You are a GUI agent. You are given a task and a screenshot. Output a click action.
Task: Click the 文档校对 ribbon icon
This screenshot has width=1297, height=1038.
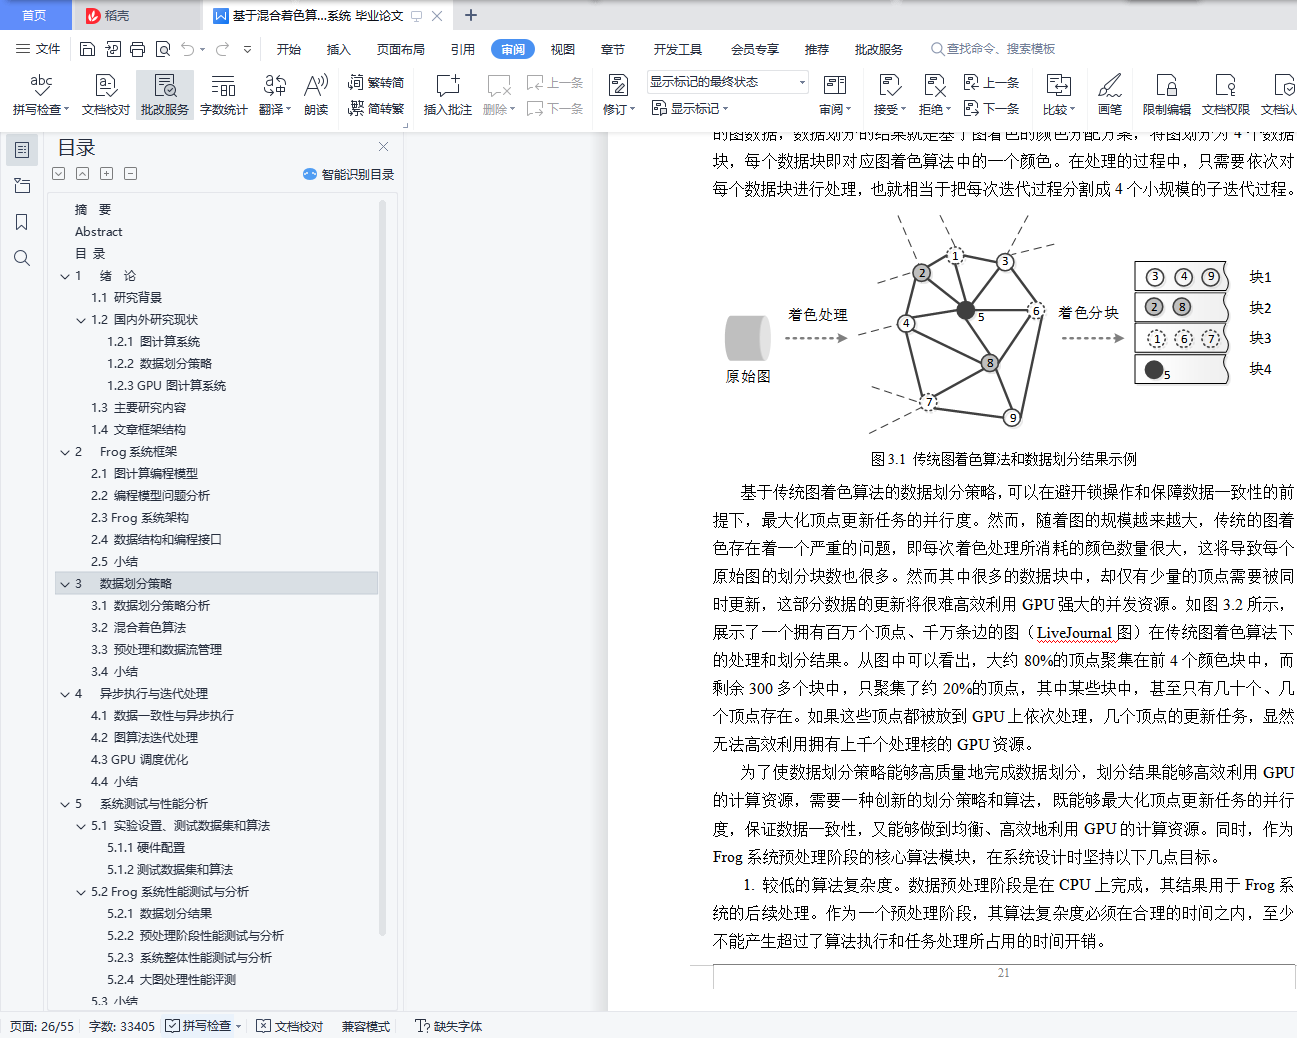pyautogui.click(x=106, y=95)
